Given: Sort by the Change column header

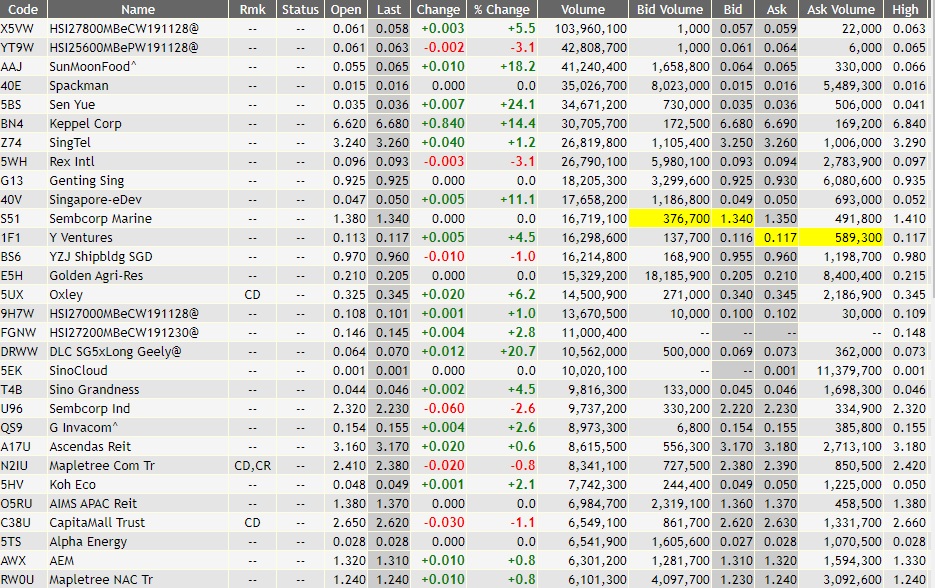Looking at the screenshot, I should click(x=438, y=9).
